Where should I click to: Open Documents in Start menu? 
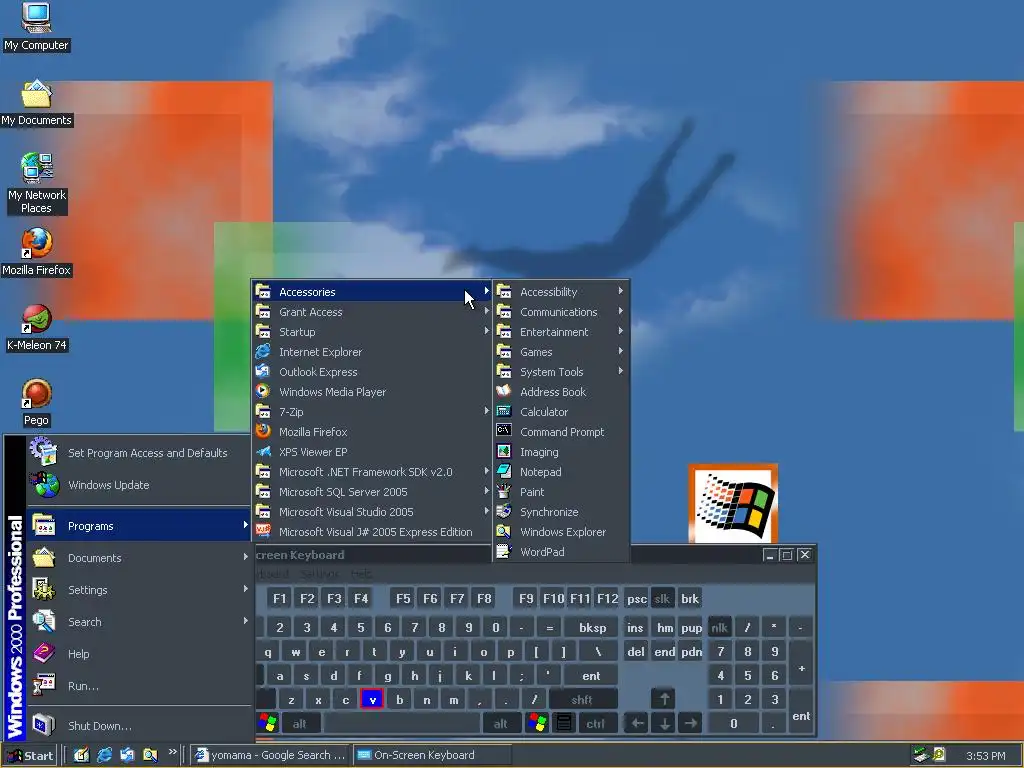click(139, 557)
